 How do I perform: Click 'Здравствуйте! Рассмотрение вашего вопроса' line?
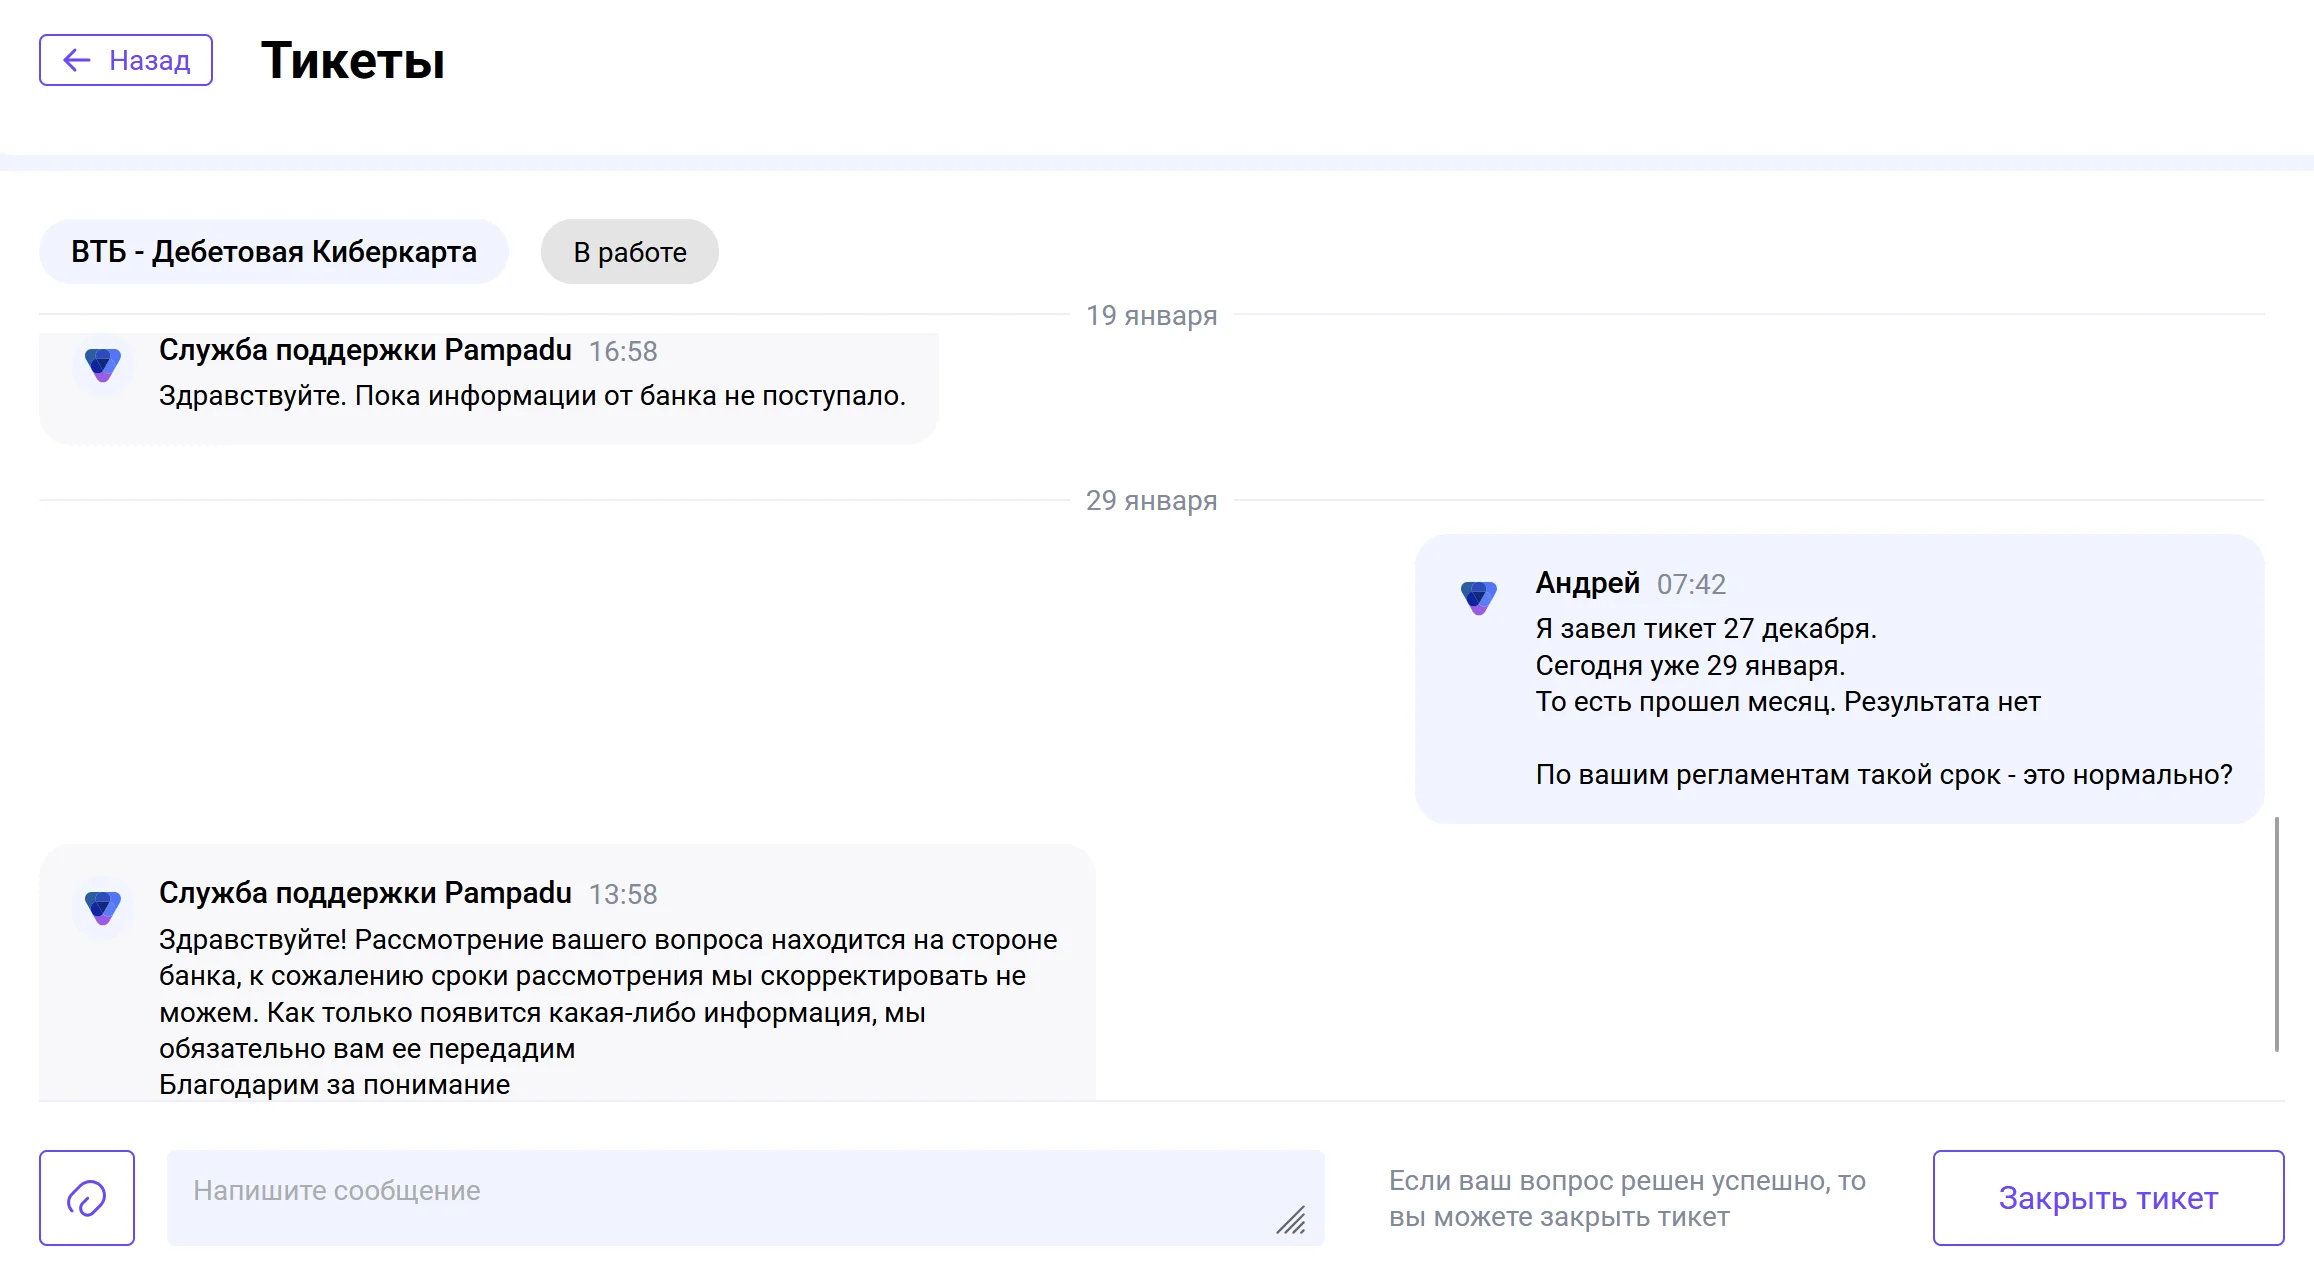[x=608, y=940]
